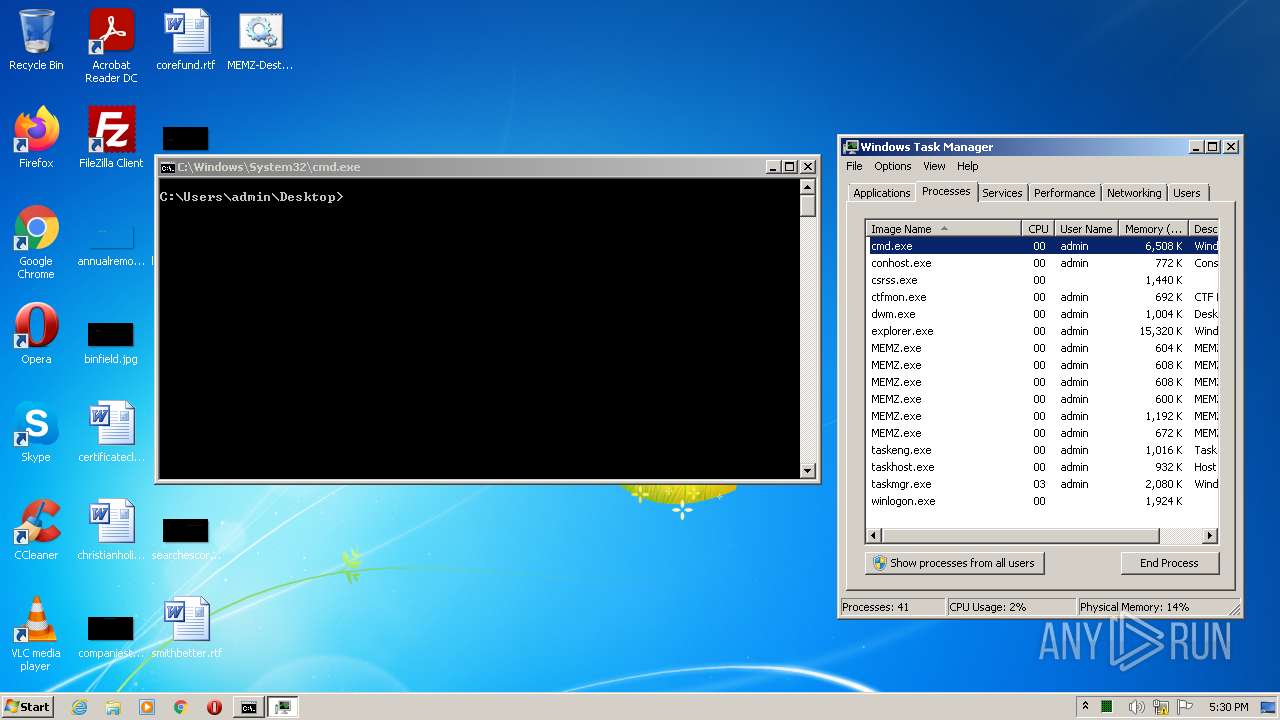Open Google Chrome desktop shortcut

coord(36,242)
